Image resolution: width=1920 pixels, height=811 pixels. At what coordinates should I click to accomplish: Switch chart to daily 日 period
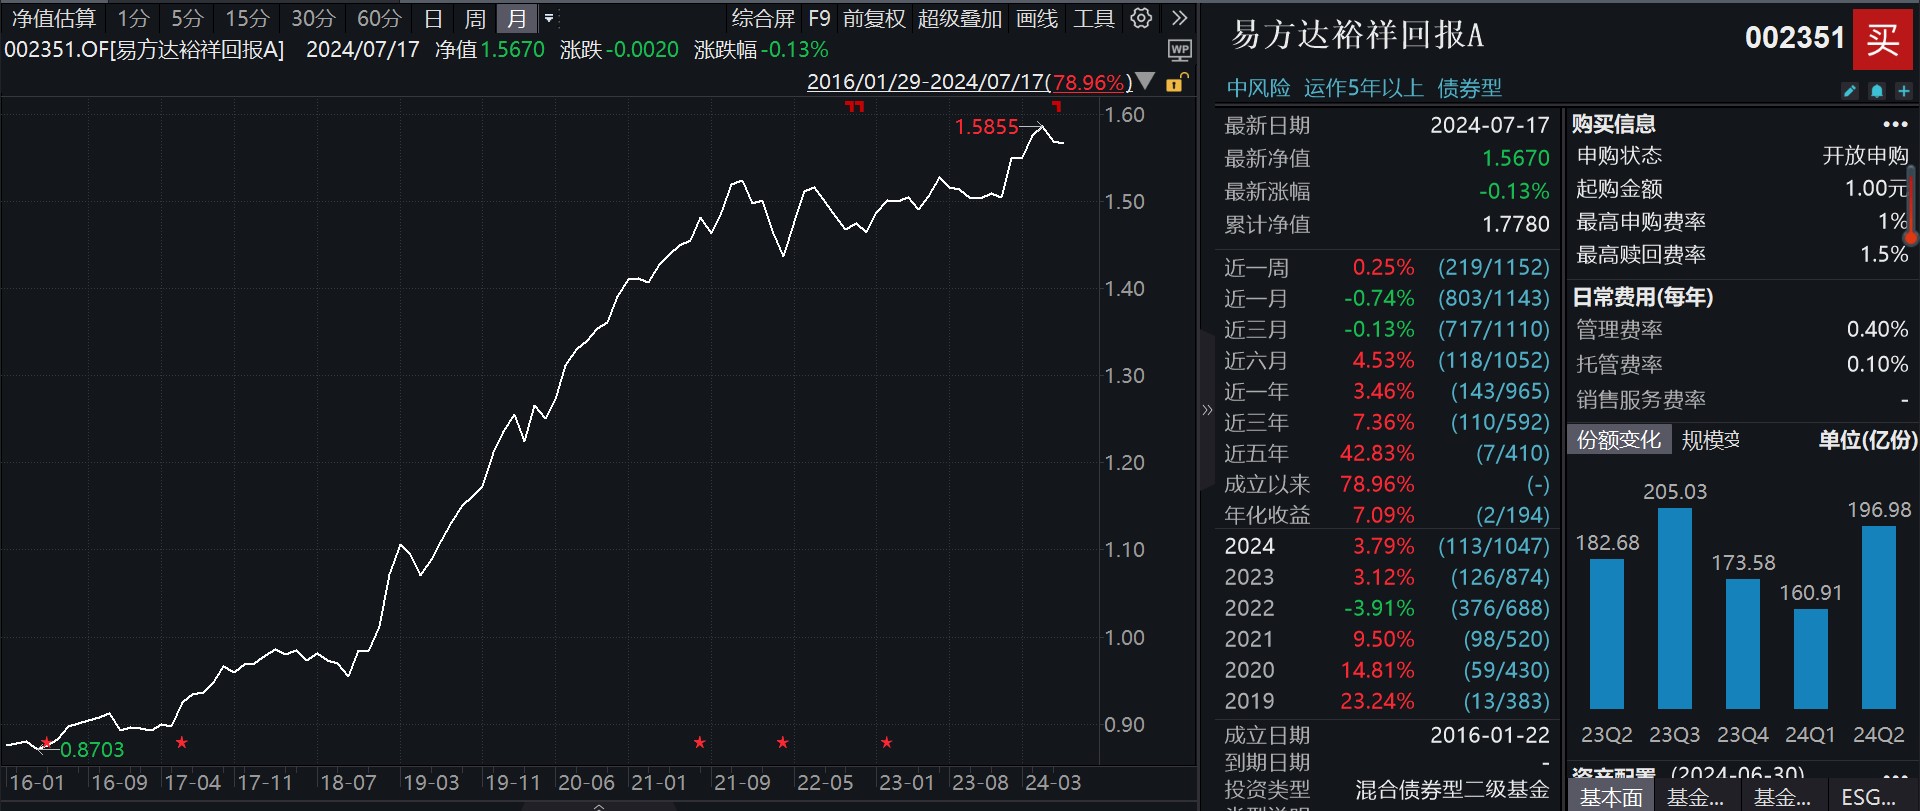tap(433, 18)
